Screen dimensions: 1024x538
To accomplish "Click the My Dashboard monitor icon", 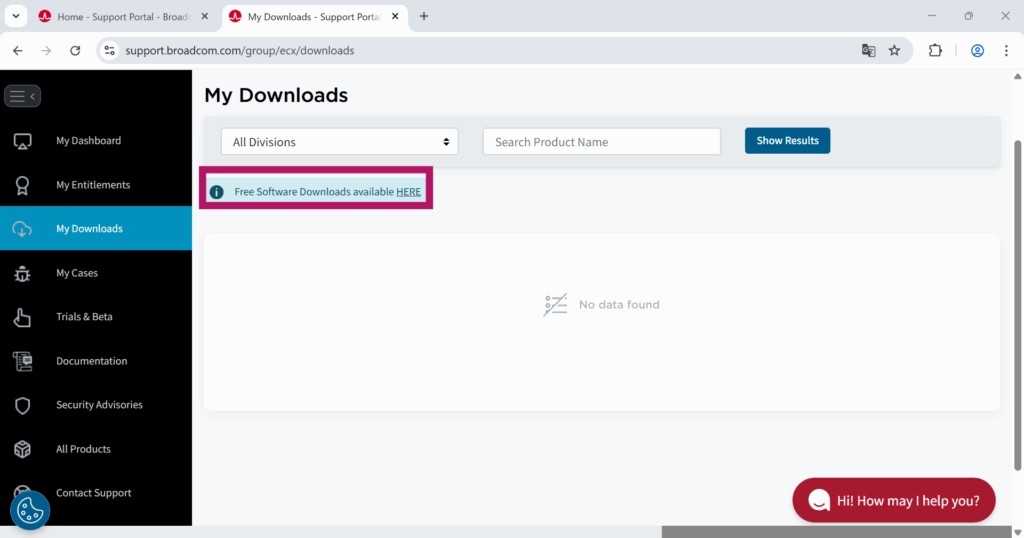I will coord(23,141).
